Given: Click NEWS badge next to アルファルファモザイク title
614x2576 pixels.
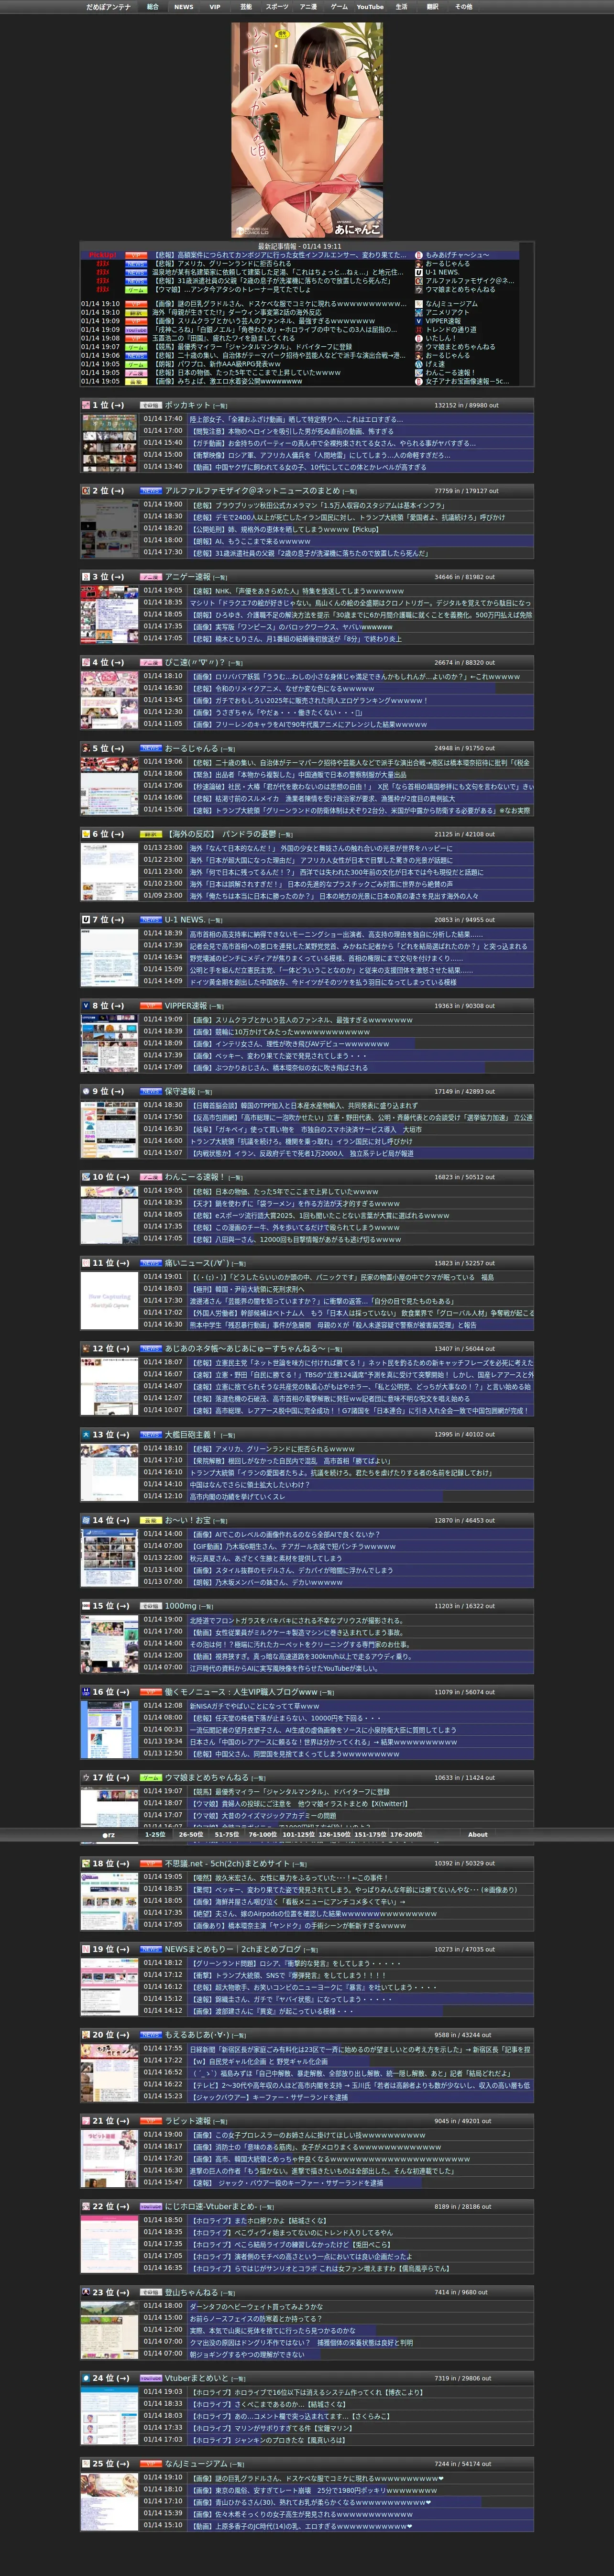Looking at the screenshot, I should (150, 491).
